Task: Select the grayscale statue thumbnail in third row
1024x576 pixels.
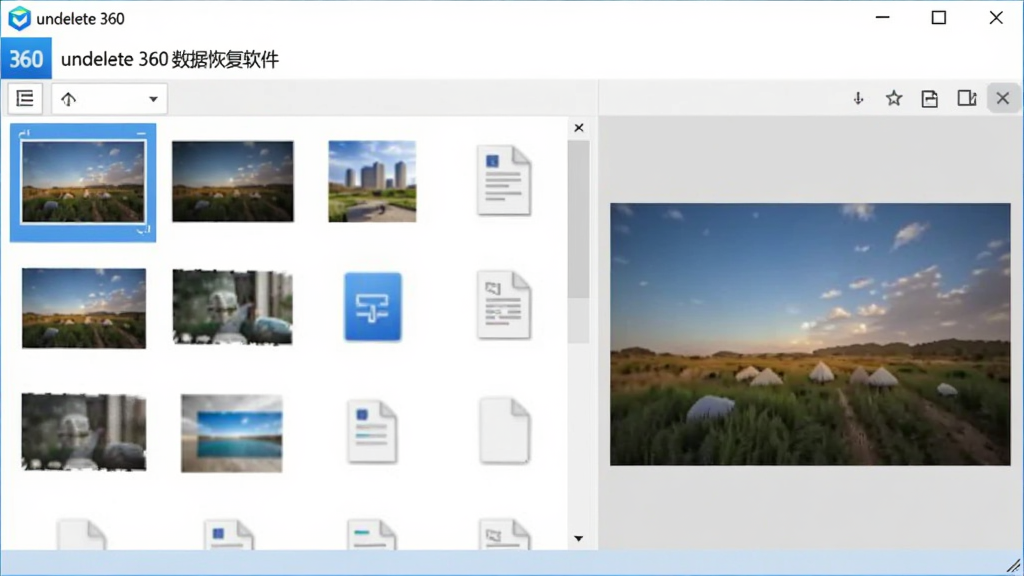Action: (84, 432)
